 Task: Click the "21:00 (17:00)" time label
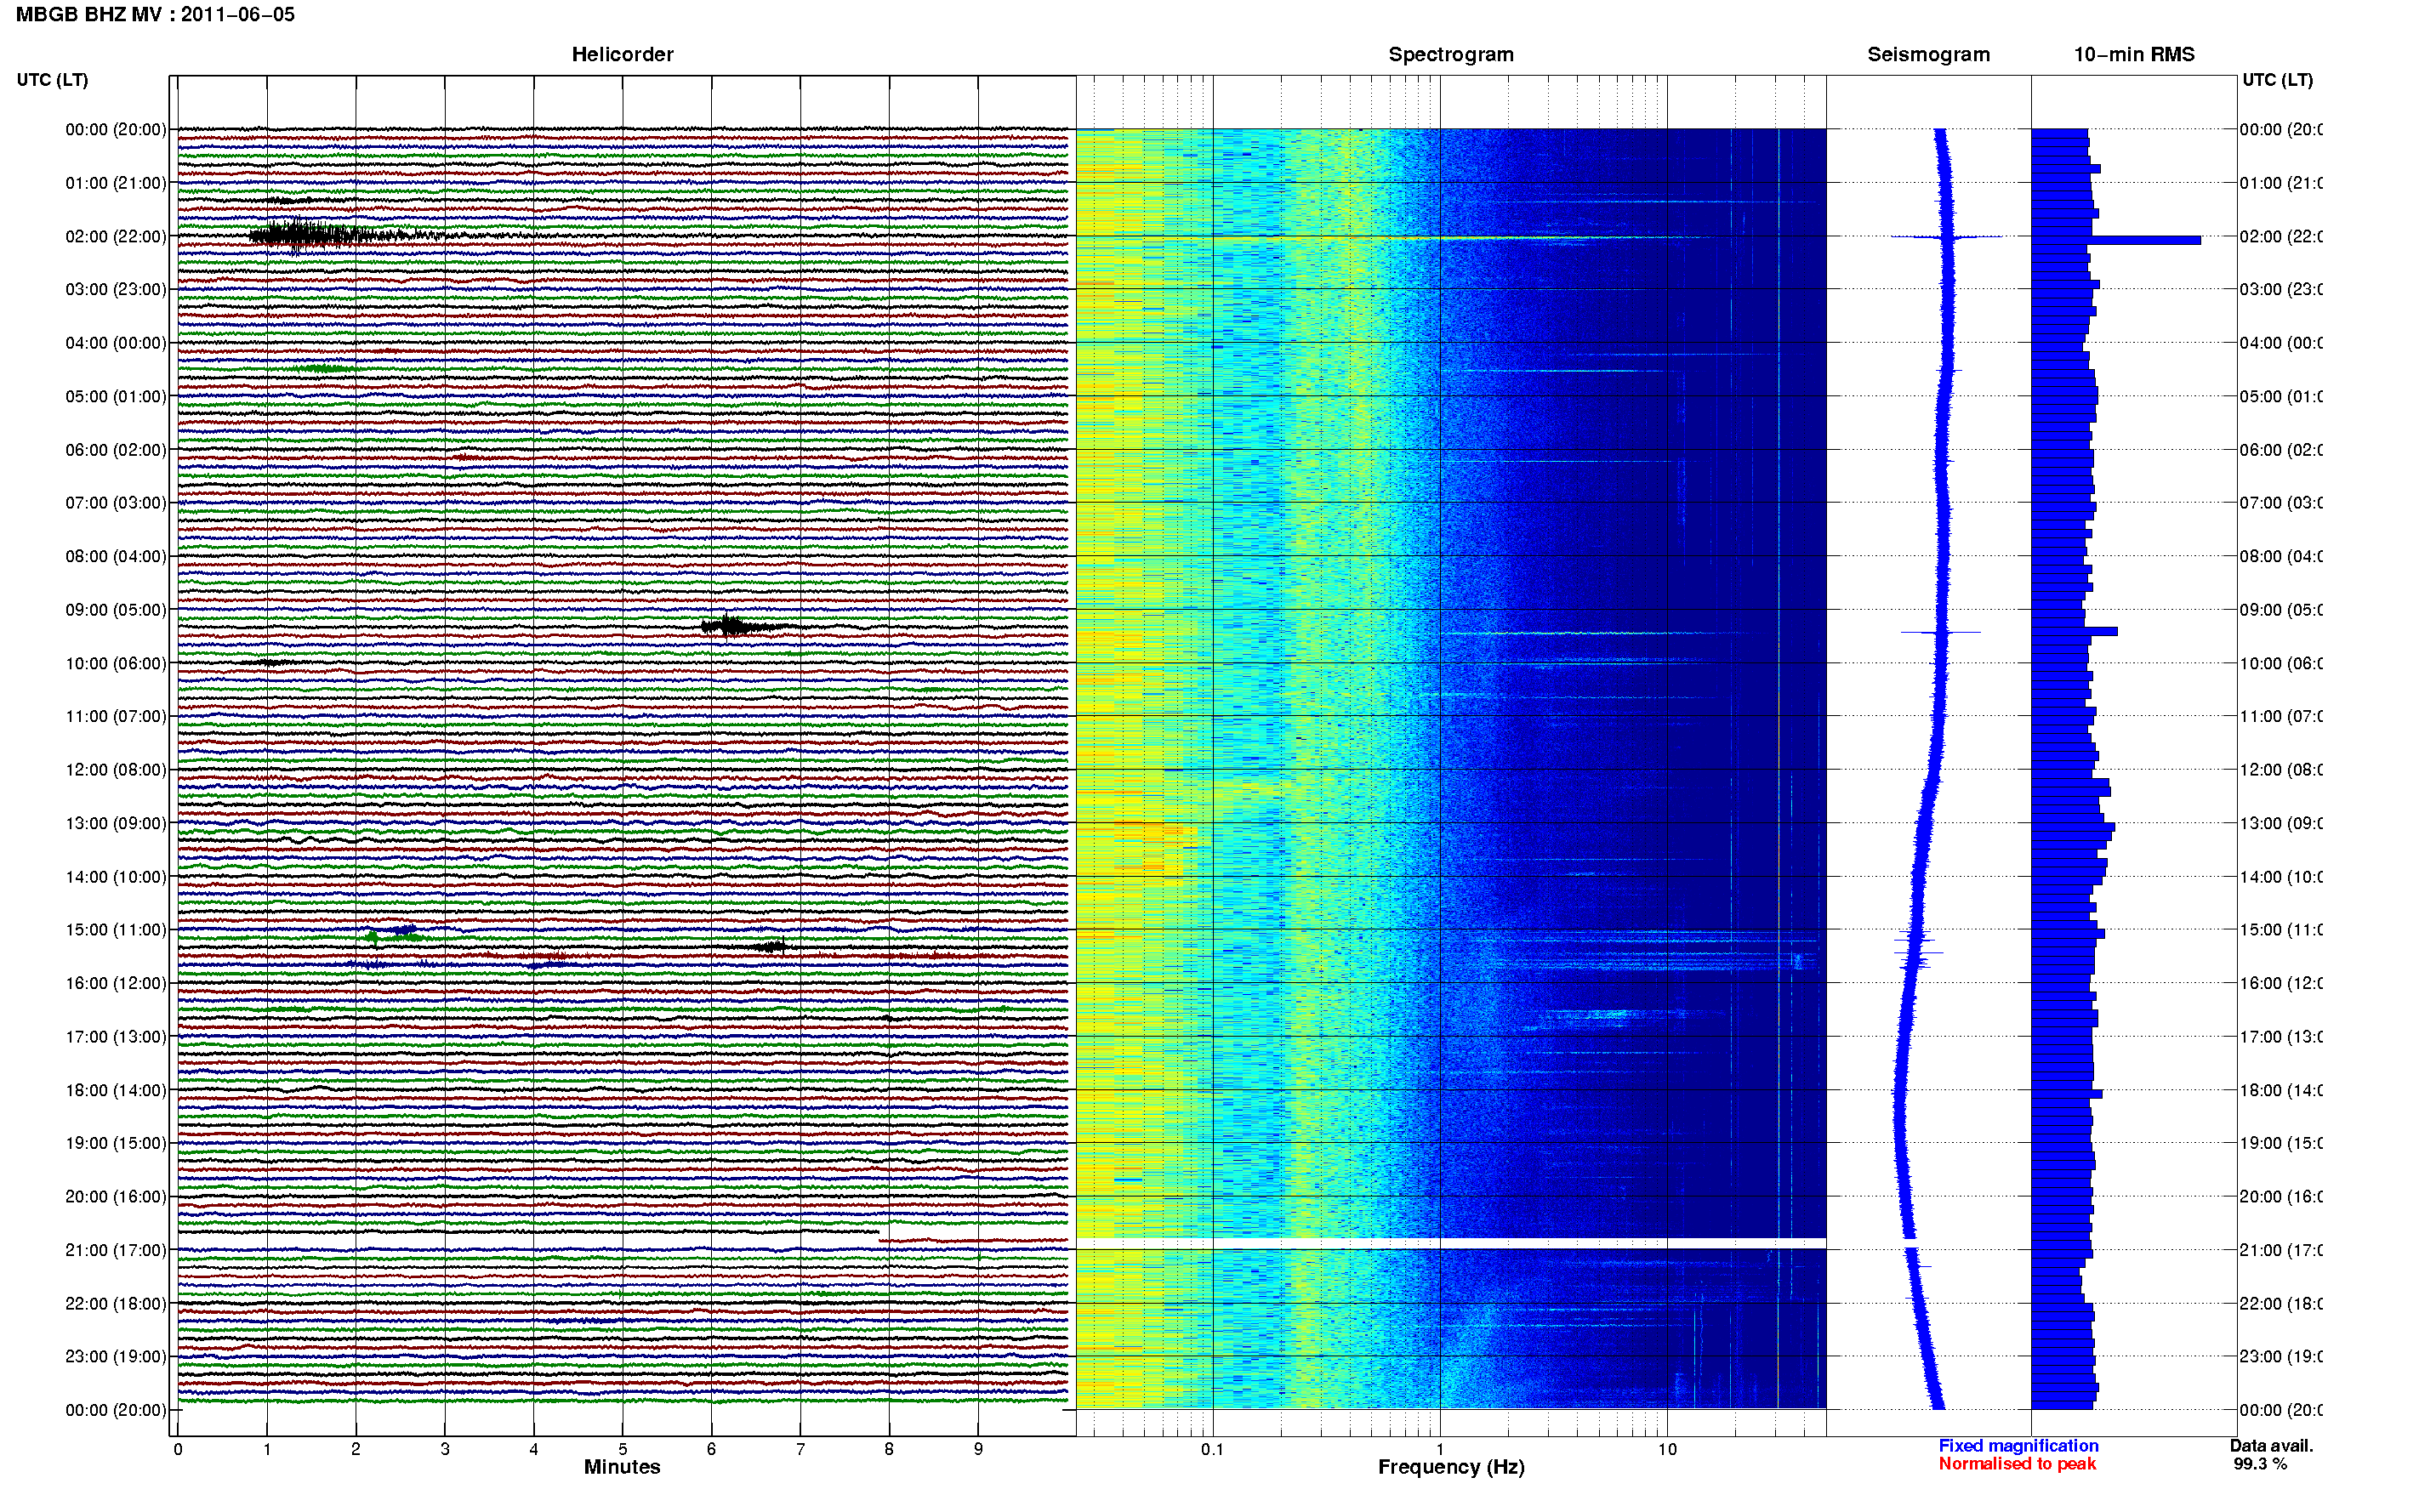pos(116,1250)
